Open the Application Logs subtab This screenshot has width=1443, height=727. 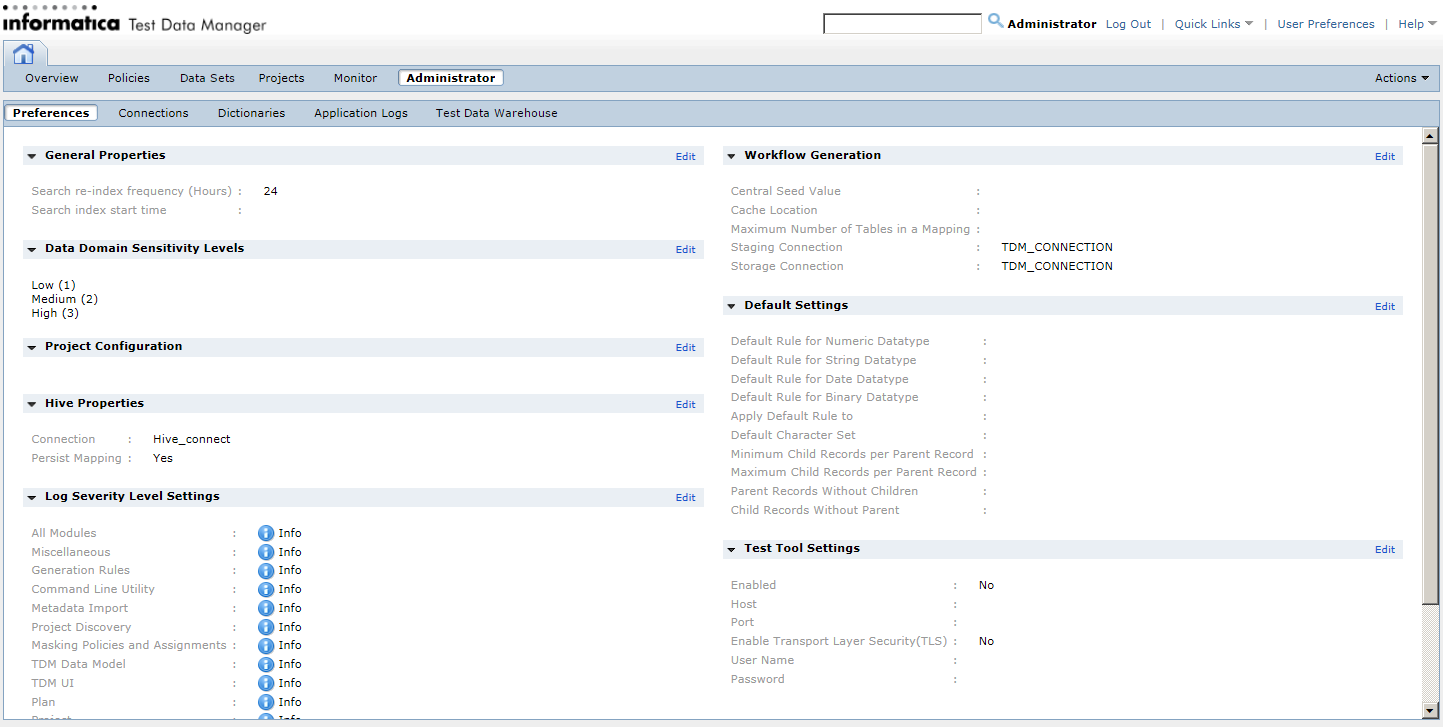[361, 113]
